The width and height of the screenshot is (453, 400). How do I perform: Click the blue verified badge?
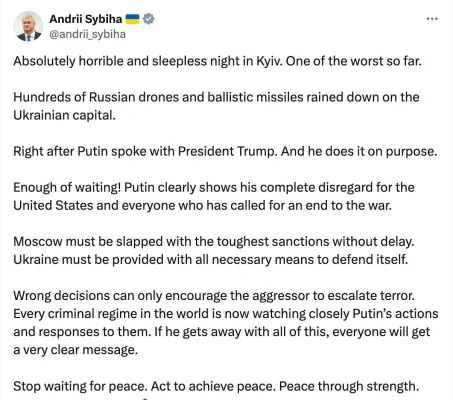coord(149,19)
